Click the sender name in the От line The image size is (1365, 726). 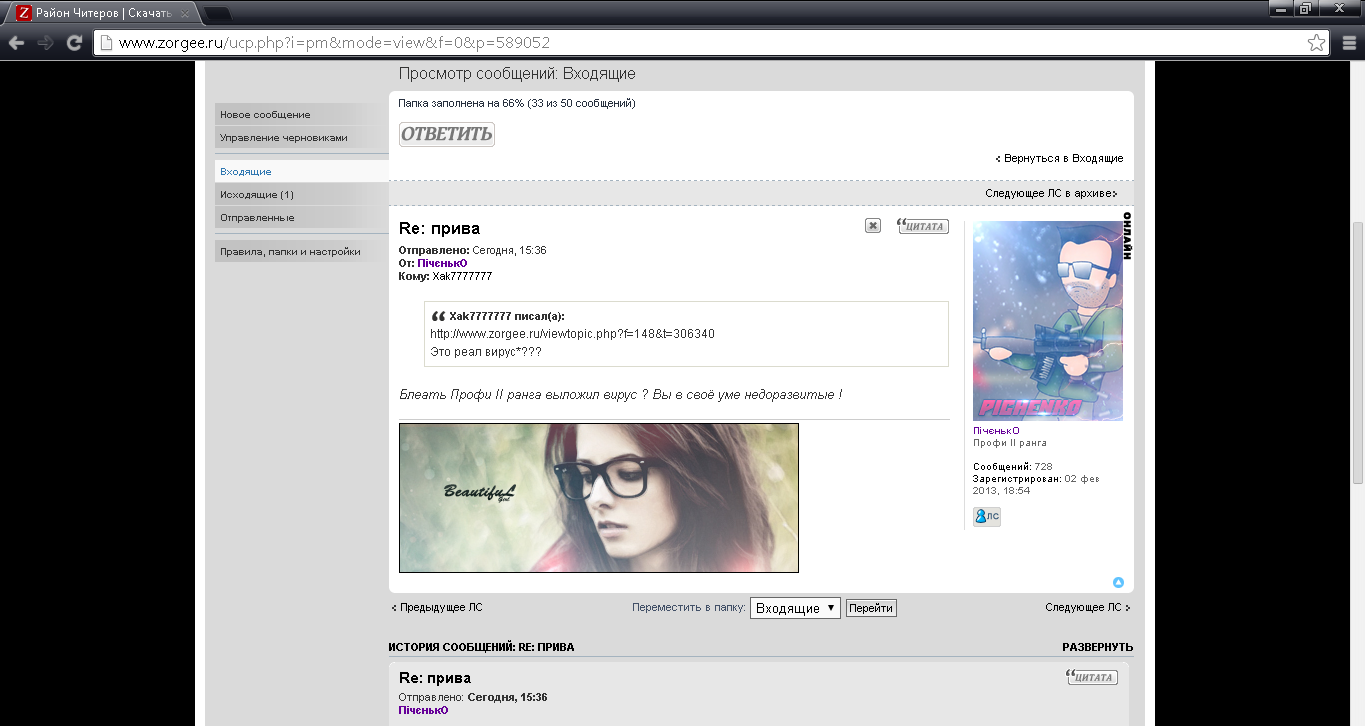pyautogui.click(x=442, y=263)
